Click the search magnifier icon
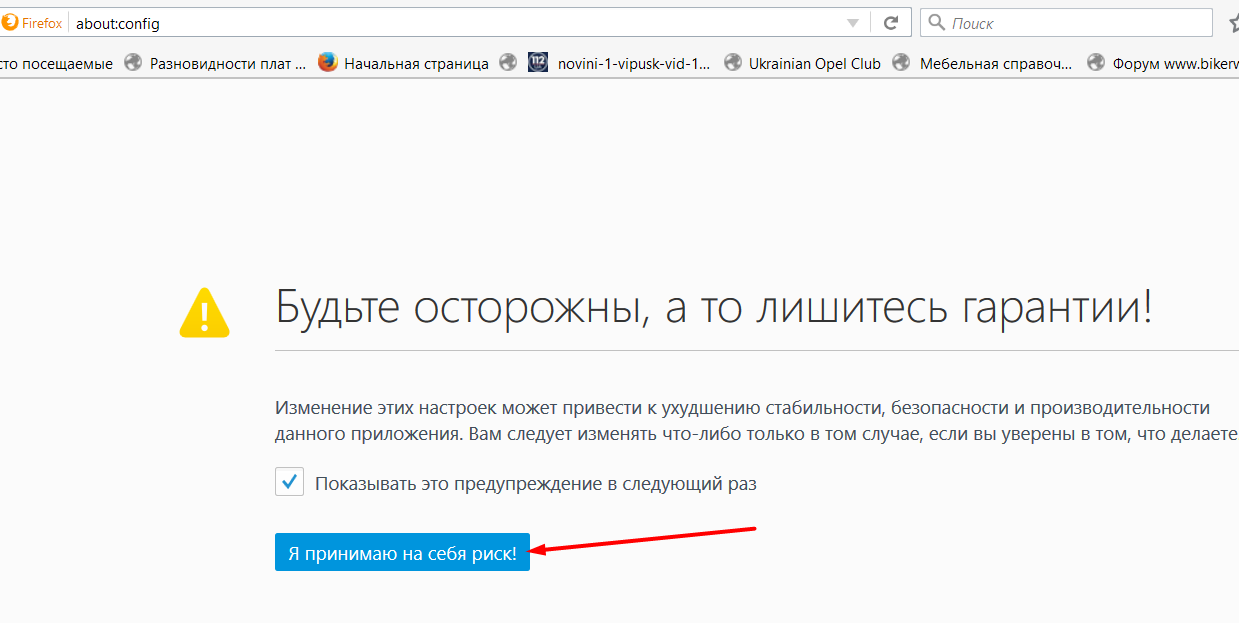The width and height of the screenshot is (1239, 623). click(934, 22)
